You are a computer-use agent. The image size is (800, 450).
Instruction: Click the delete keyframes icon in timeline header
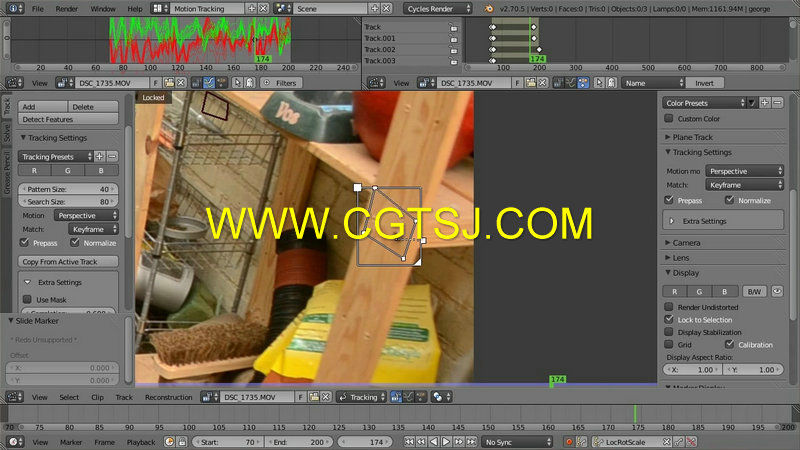pos(691,442)
